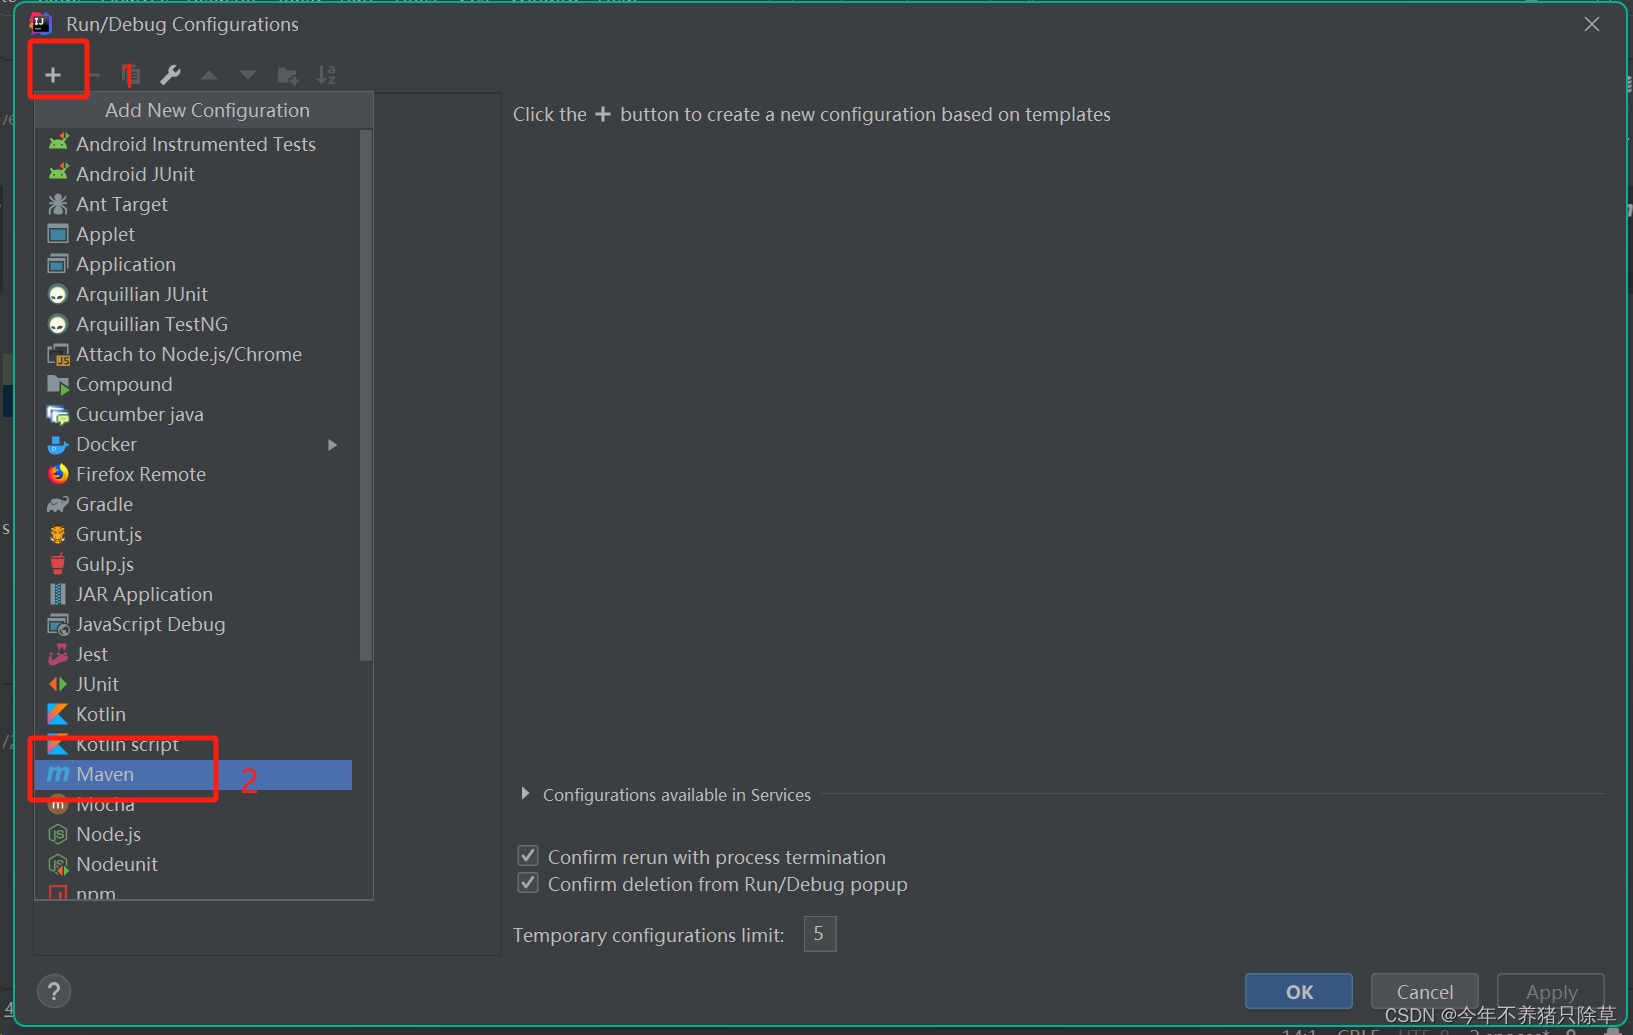Image resolution: width=1633 pixels, height=1035 pixels.
Task: Choose JUnit configuration type
Action: coord(194,684)
